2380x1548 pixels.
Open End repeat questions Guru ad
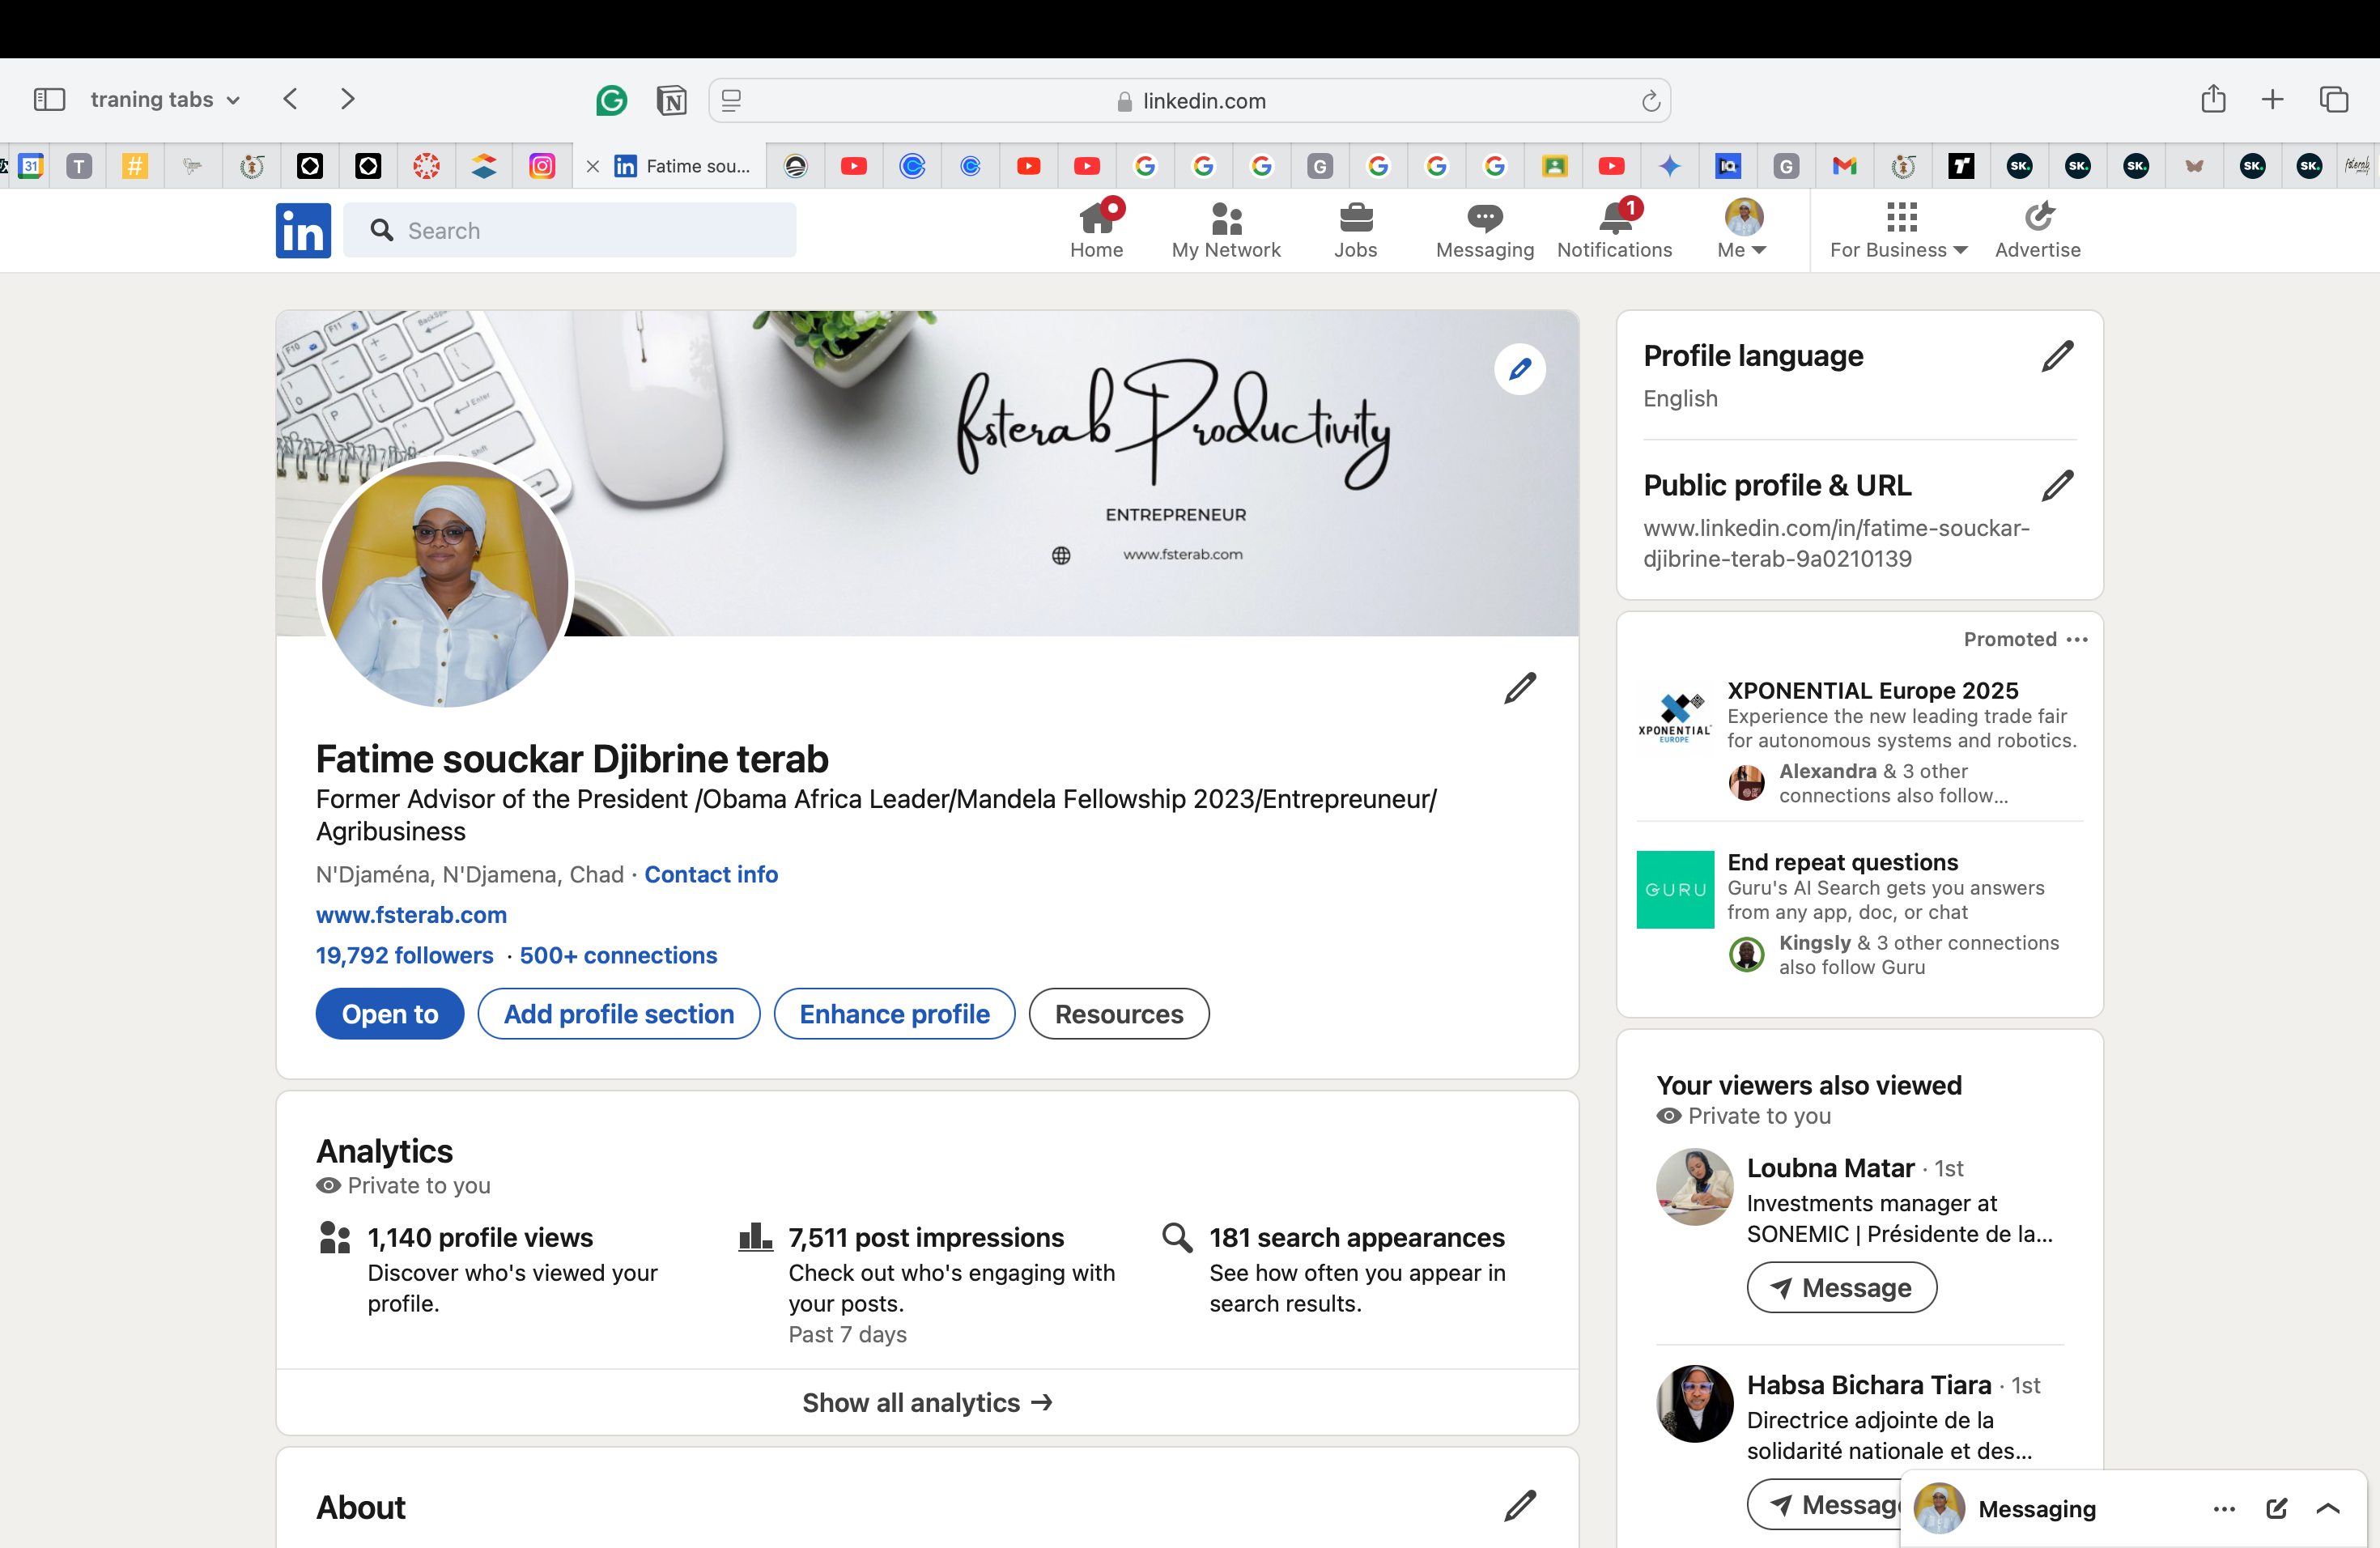1843,862
